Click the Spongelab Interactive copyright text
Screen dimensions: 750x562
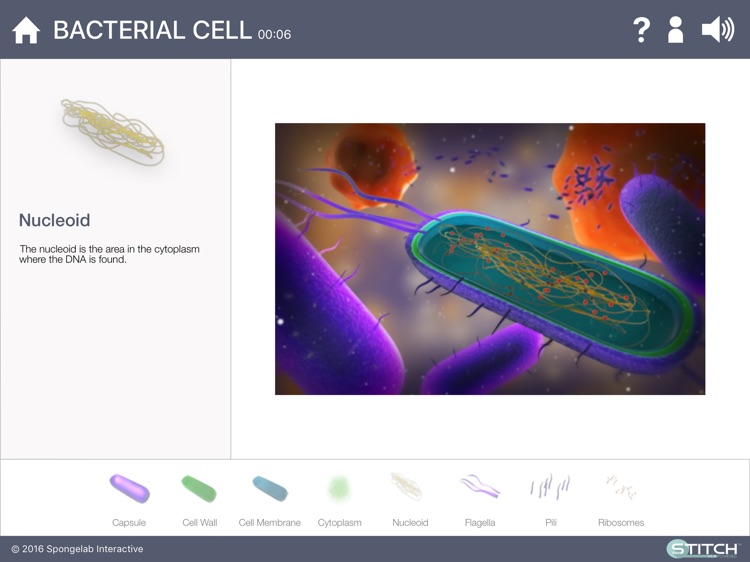[77, 549]
